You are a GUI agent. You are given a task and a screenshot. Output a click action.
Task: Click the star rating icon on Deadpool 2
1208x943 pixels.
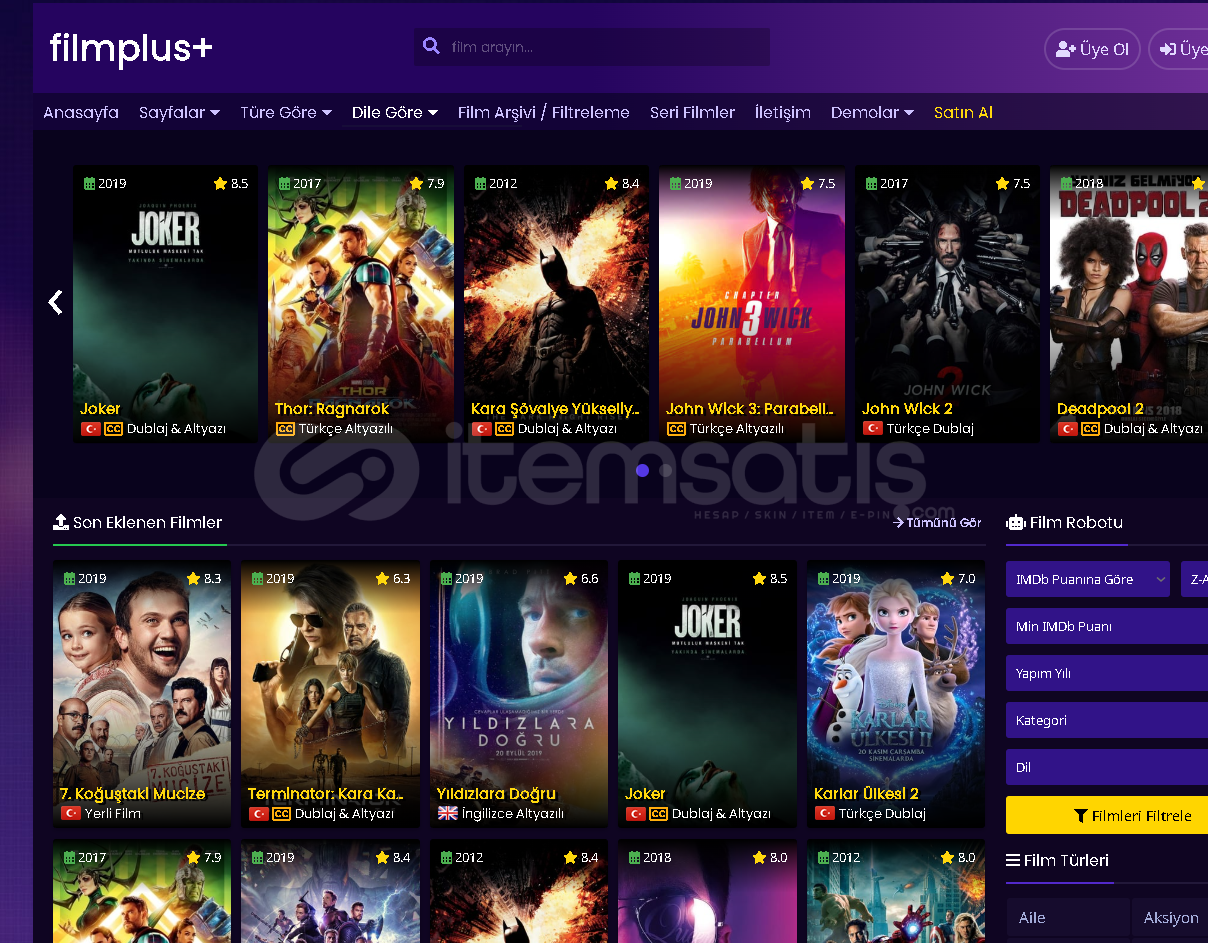tap(1197, 183)
